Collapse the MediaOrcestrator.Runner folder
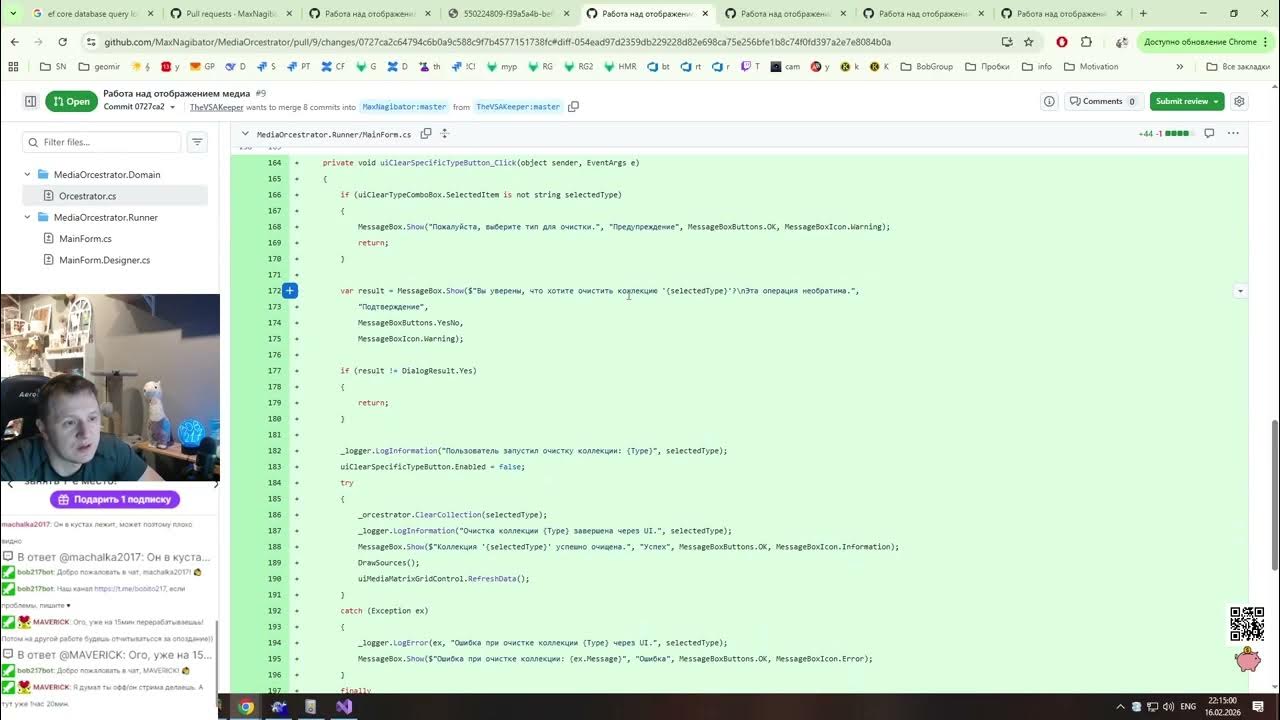The height and width of the screenshot is (720, 1280). (27, 217)
